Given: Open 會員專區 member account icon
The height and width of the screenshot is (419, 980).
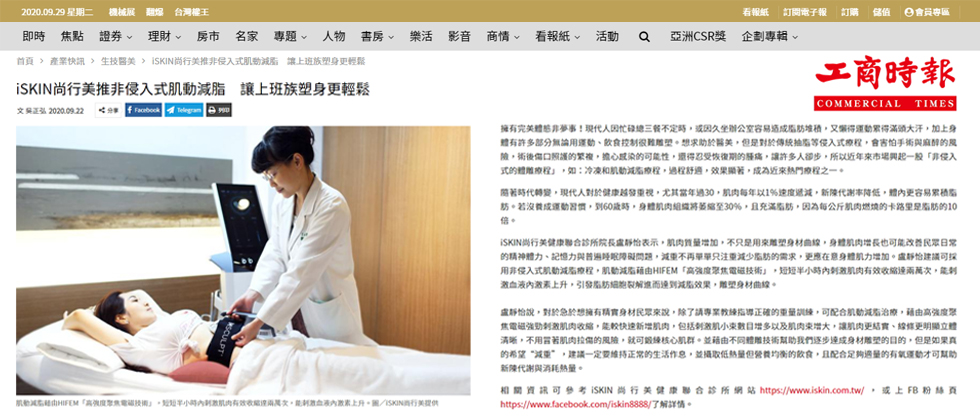Looking at the screenshot, I should point(926,12).
